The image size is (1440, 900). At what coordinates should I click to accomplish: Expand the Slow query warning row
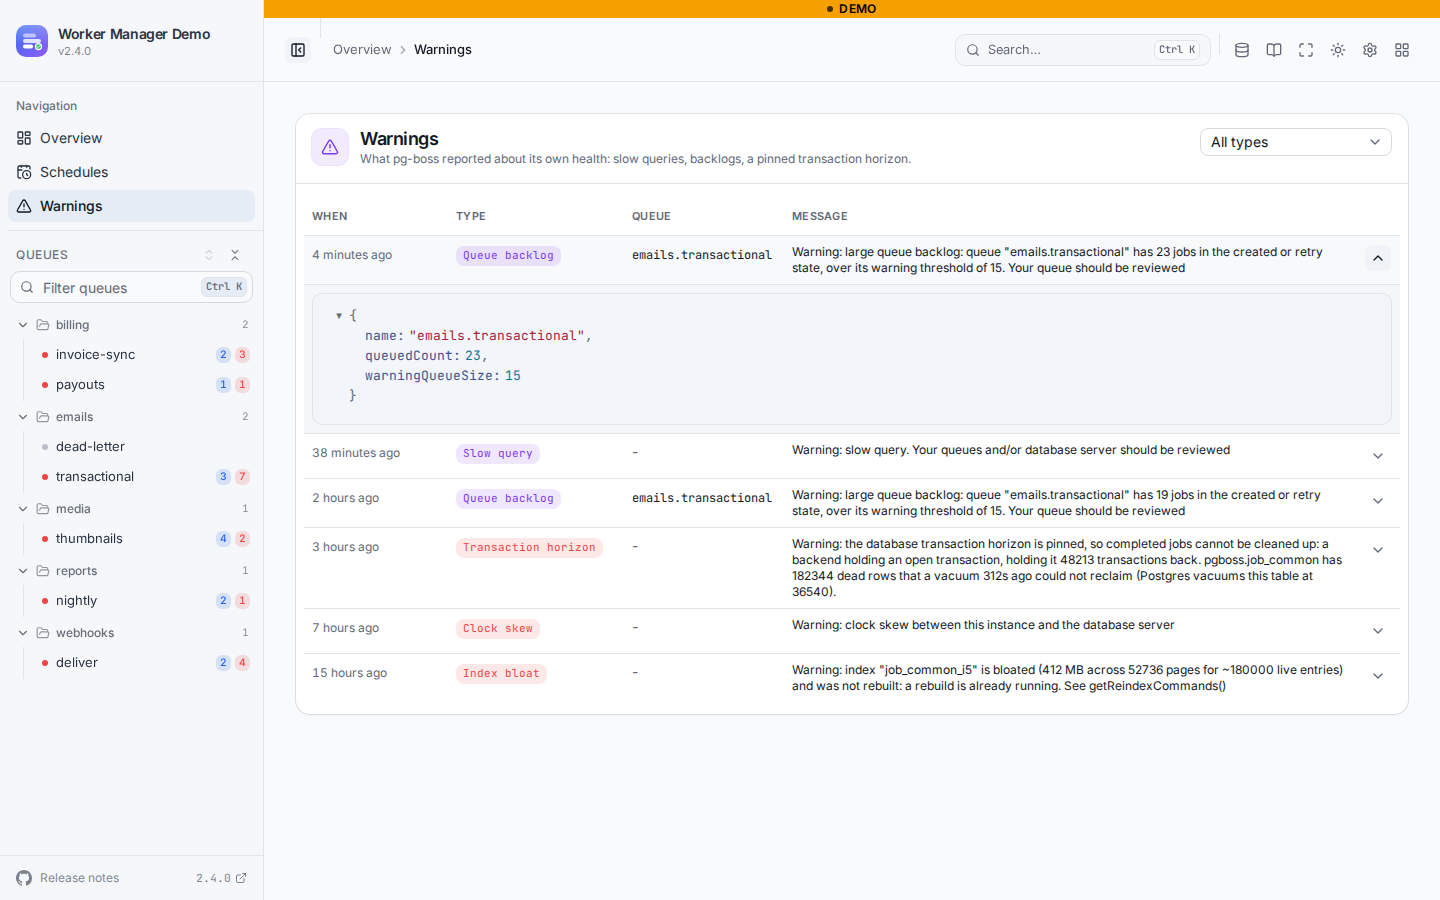pyautogui.click(x=1378, y=456)
